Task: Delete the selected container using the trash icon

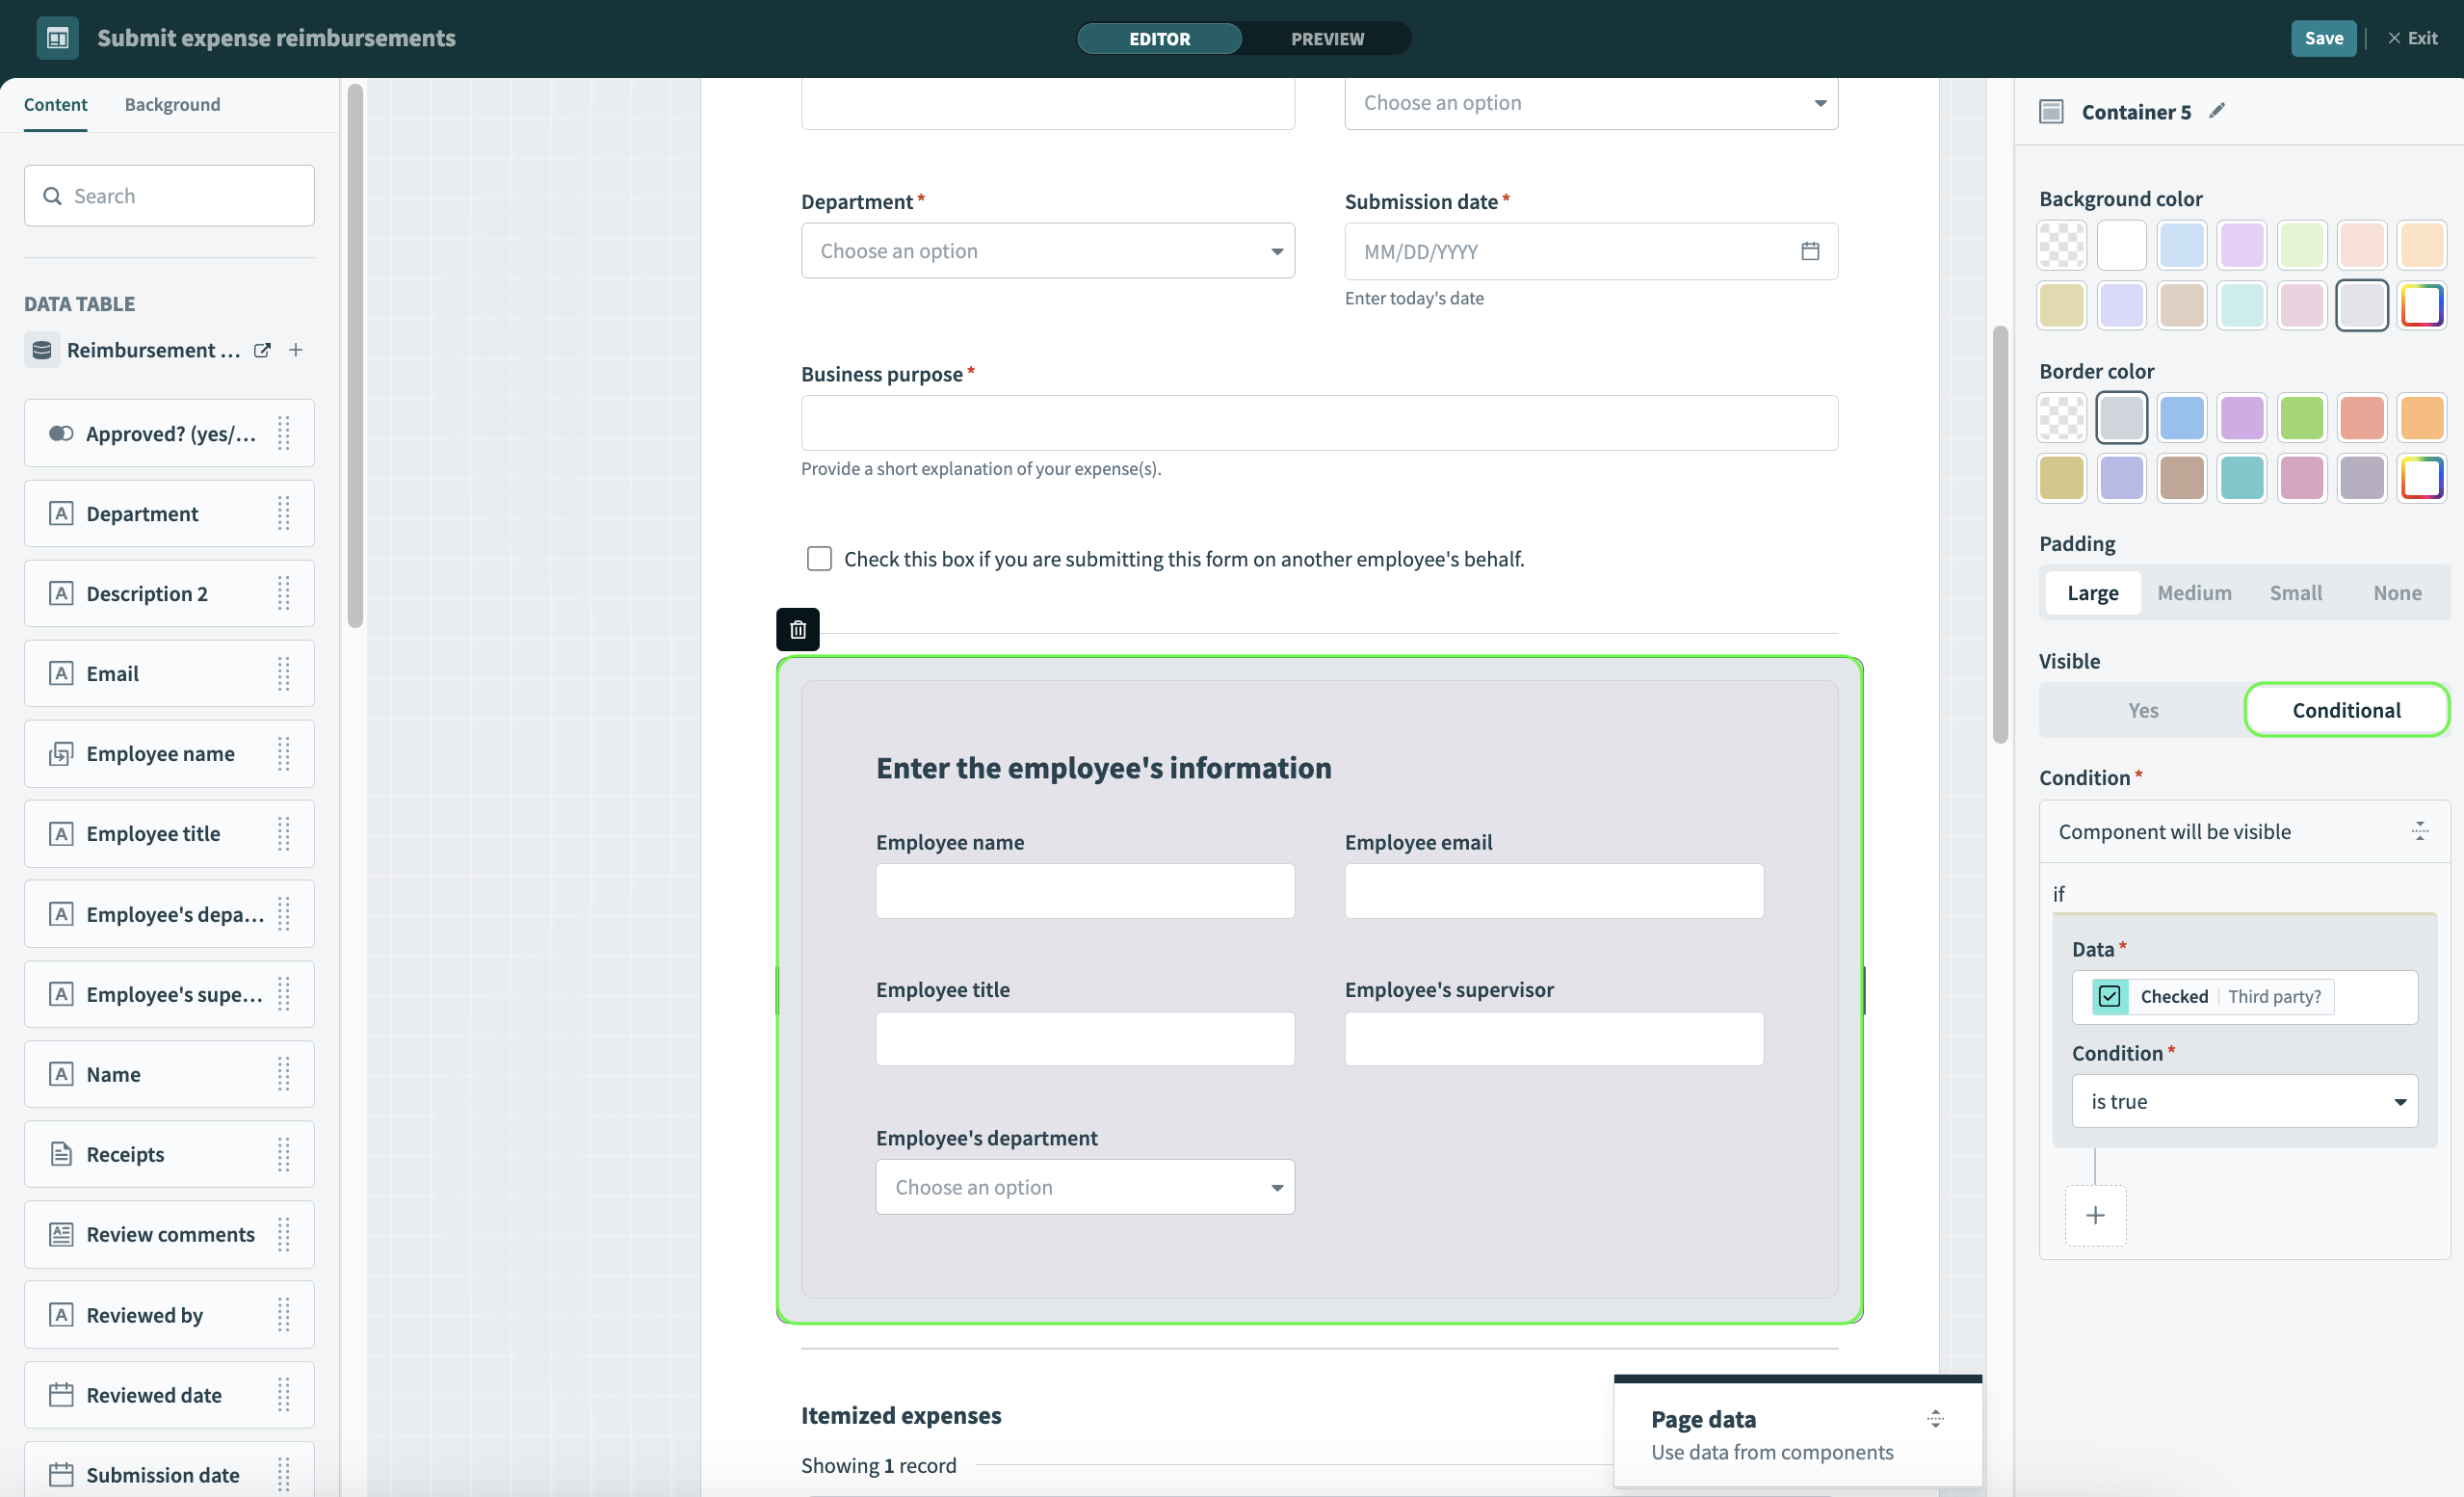Action: pos(797,629)
